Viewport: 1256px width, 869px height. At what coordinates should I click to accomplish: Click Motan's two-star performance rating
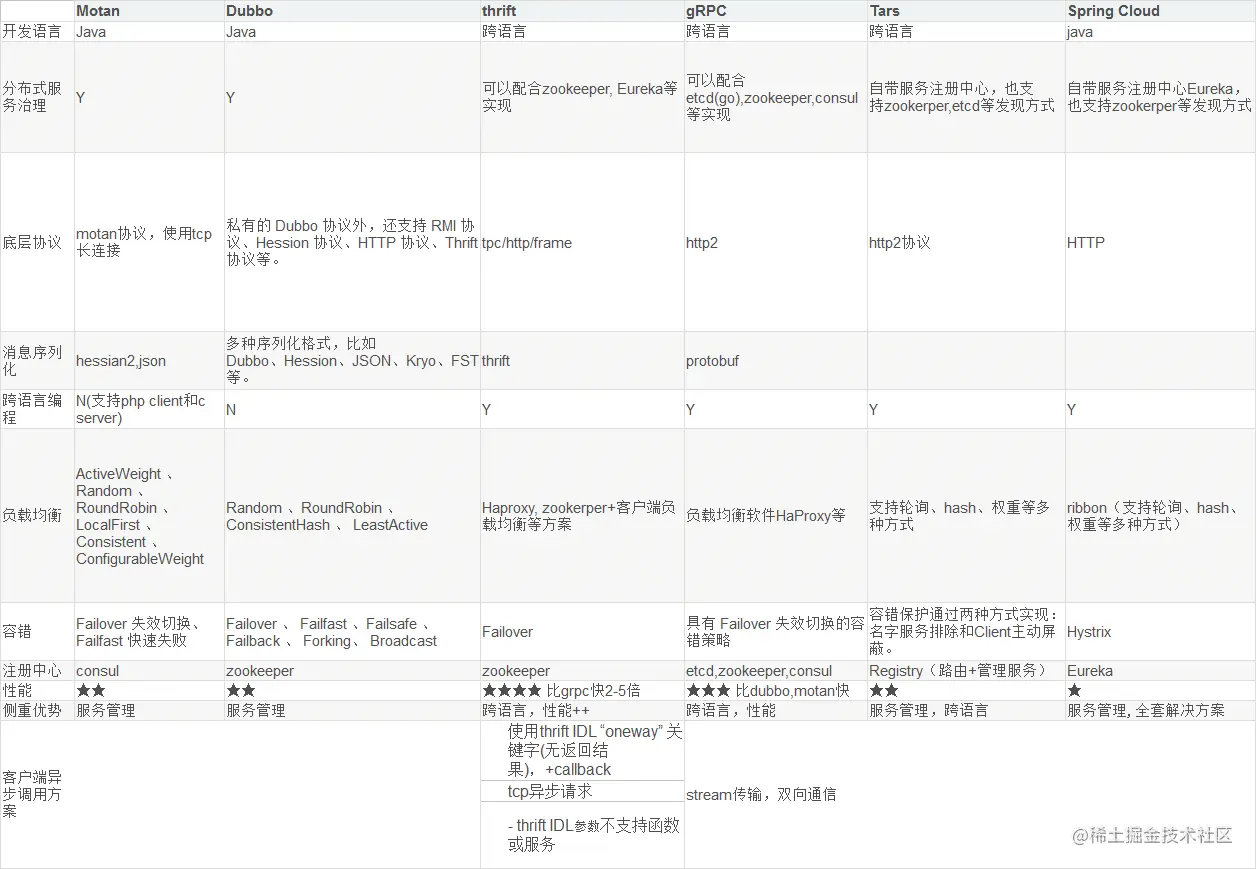(x=91, y=690)
